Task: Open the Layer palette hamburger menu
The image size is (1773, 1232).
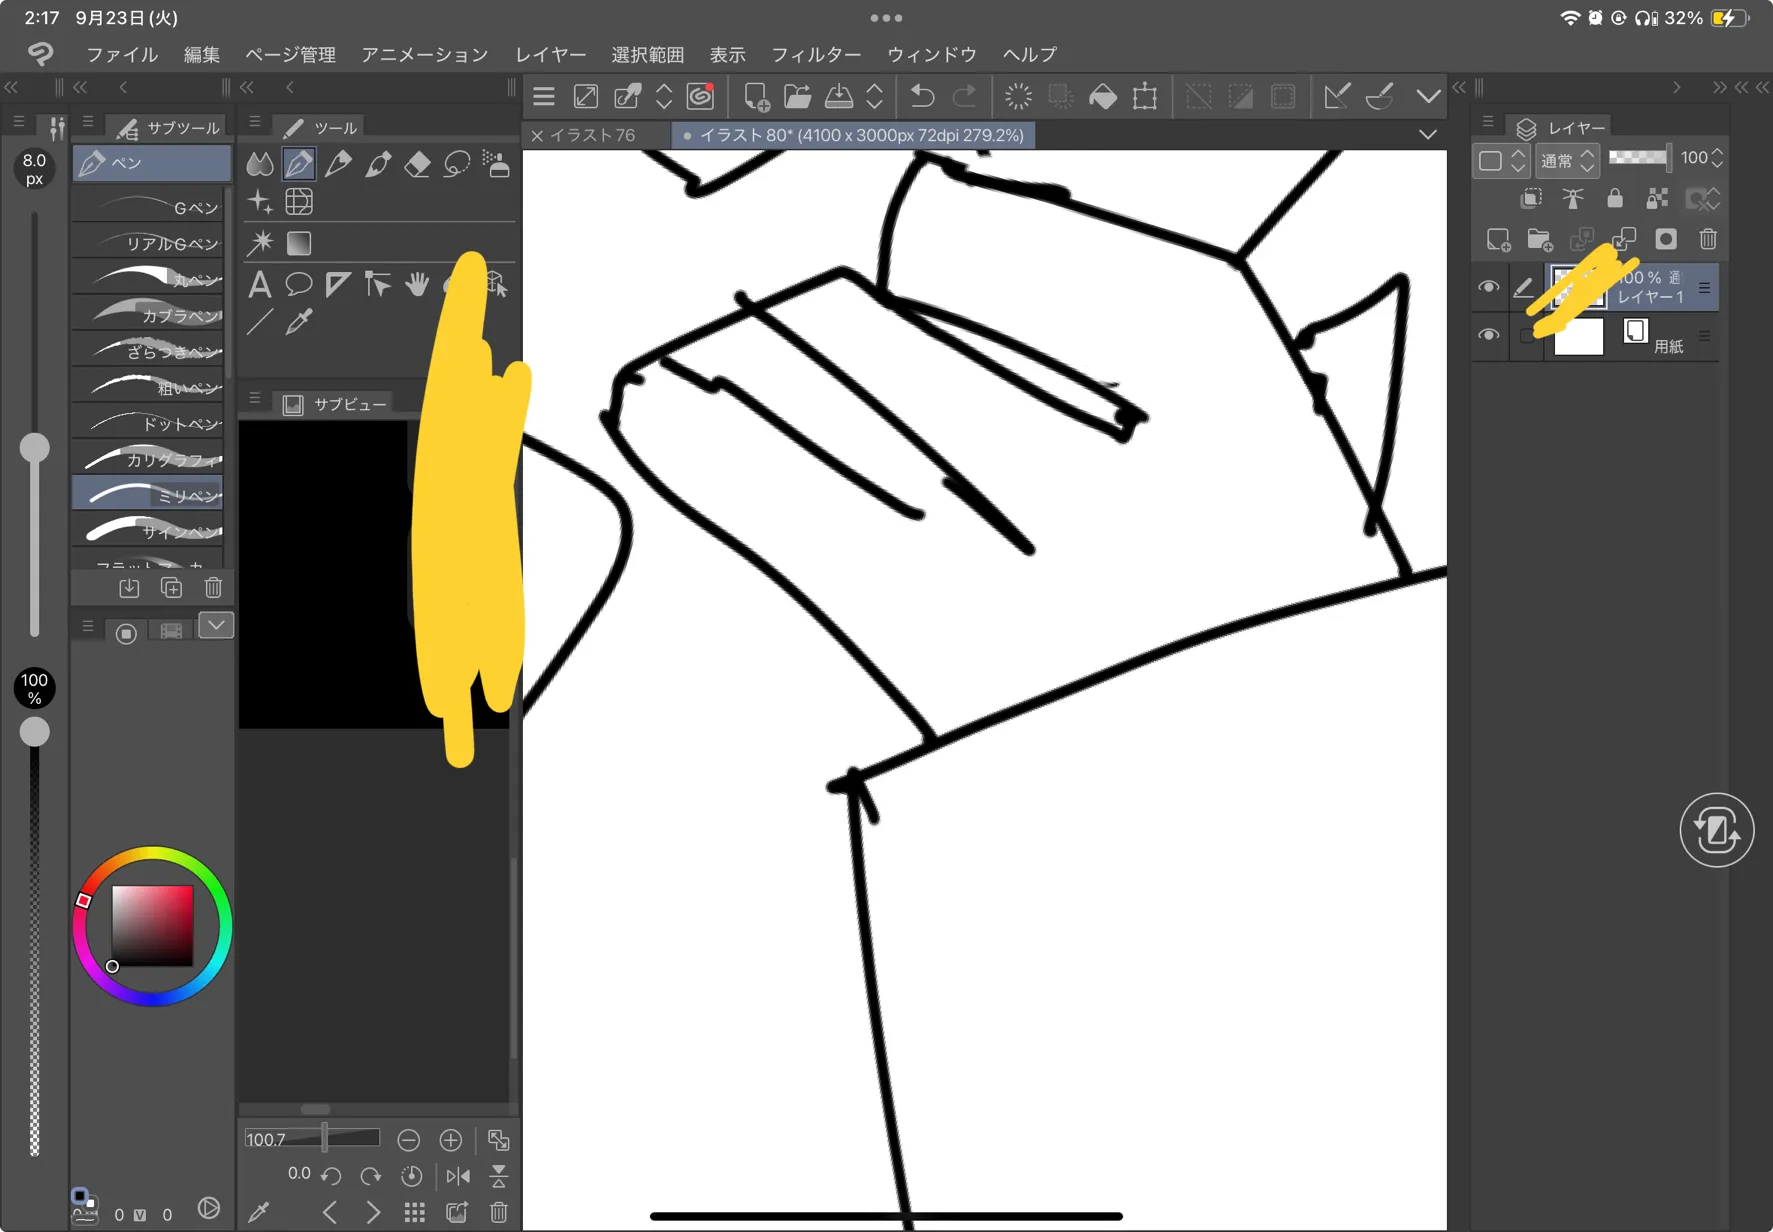Action: pos(1488,122)
